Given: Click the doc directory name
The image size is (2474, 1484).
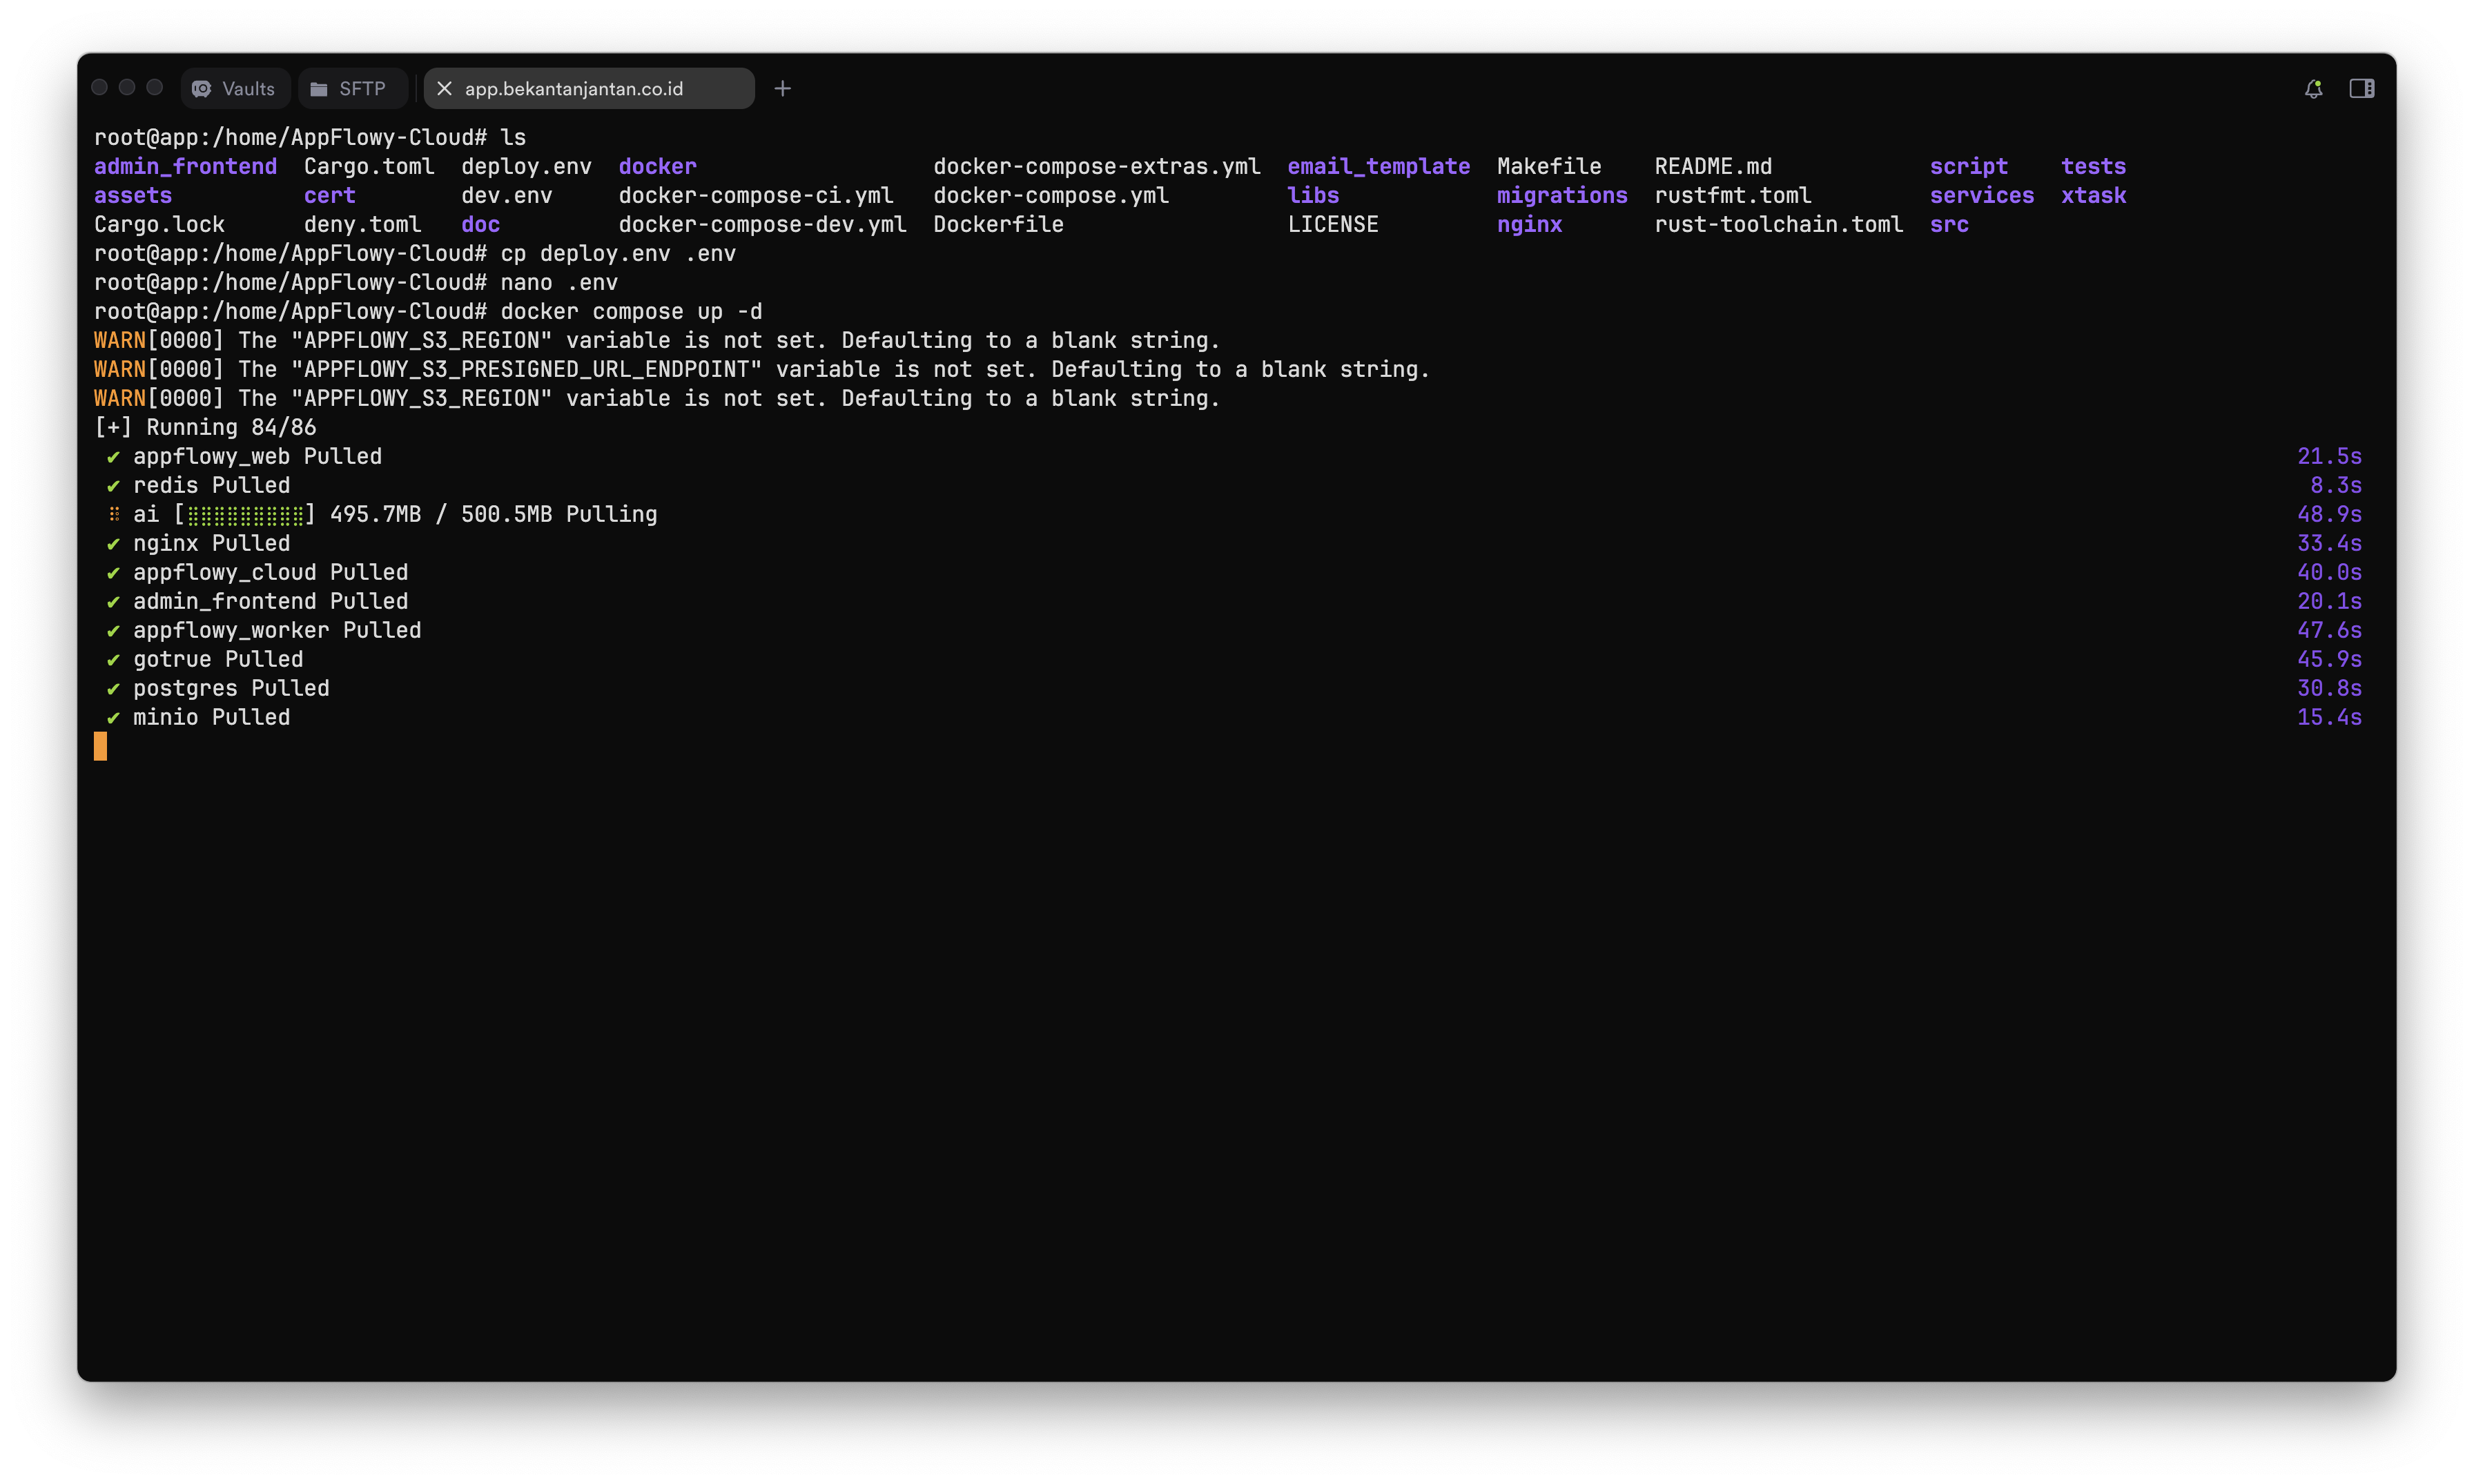Looking at the screenshot, I should coord(481,224).
